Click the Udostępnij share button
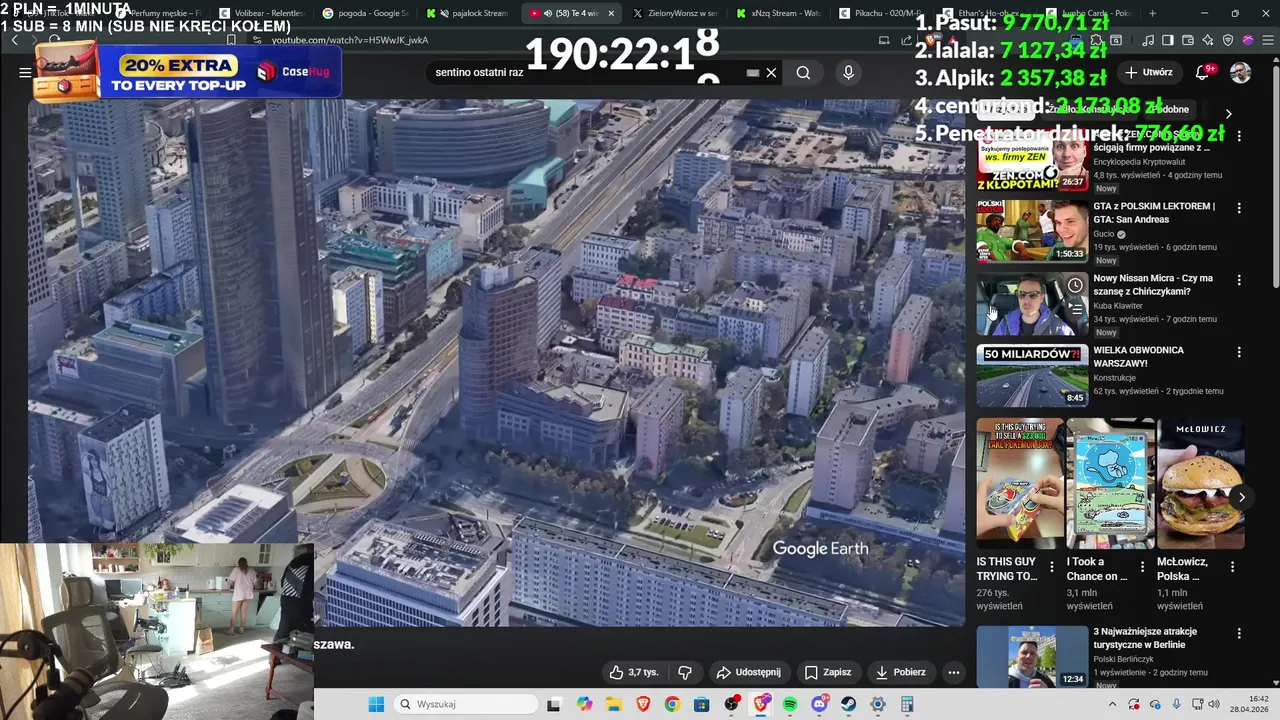1280x720 pixels. (x=749, y=672)
